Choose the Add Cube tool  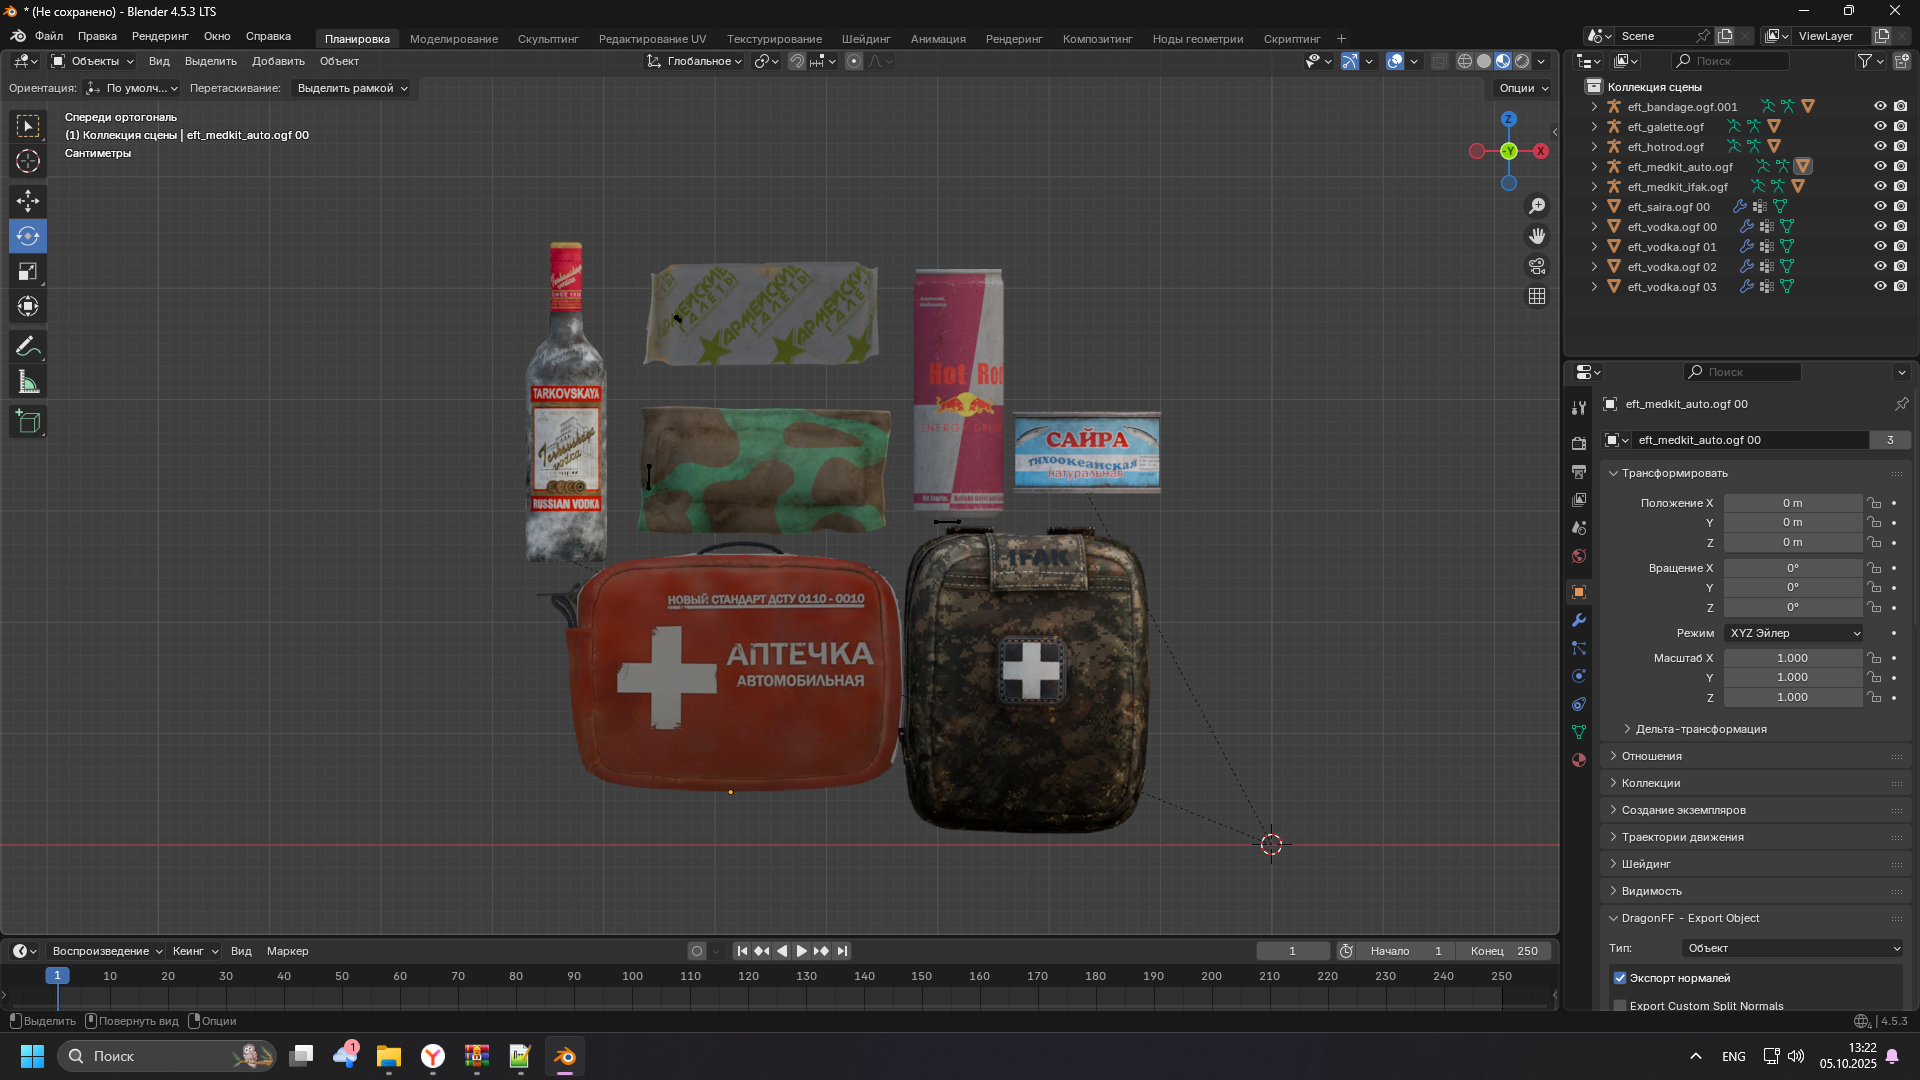pyautogui.click(x=28, y=422)
